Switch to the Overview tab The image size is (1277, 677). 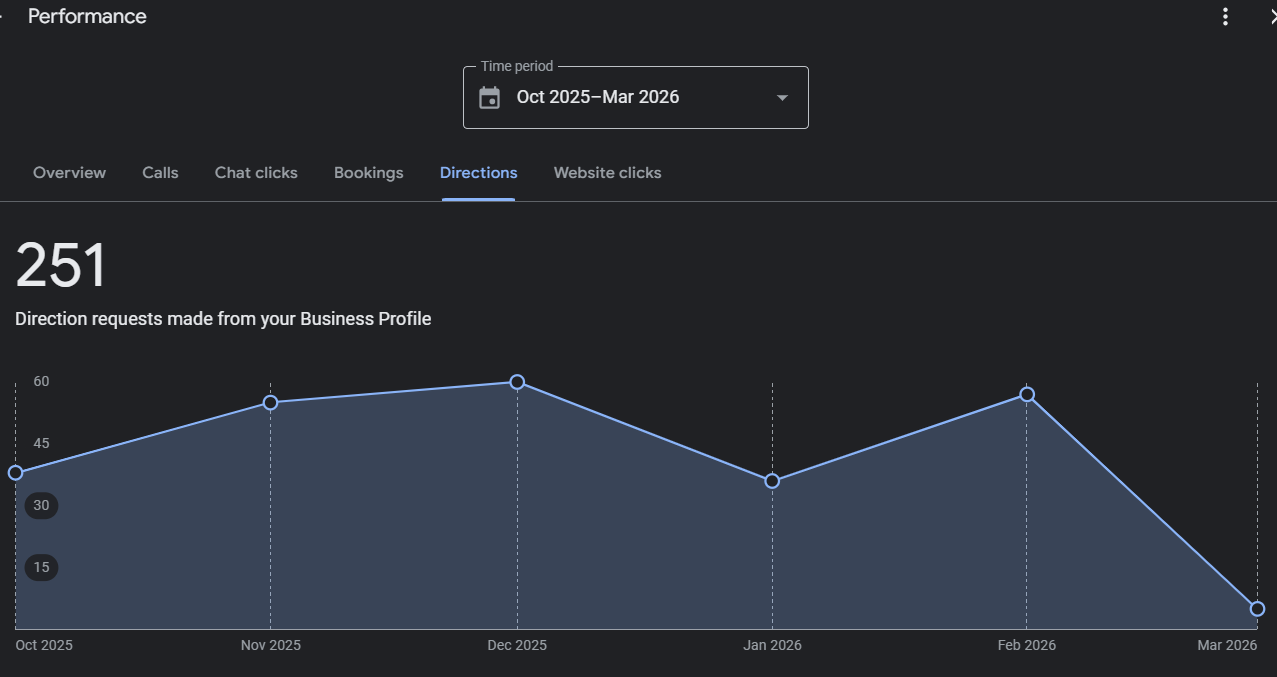click(69, 173)
